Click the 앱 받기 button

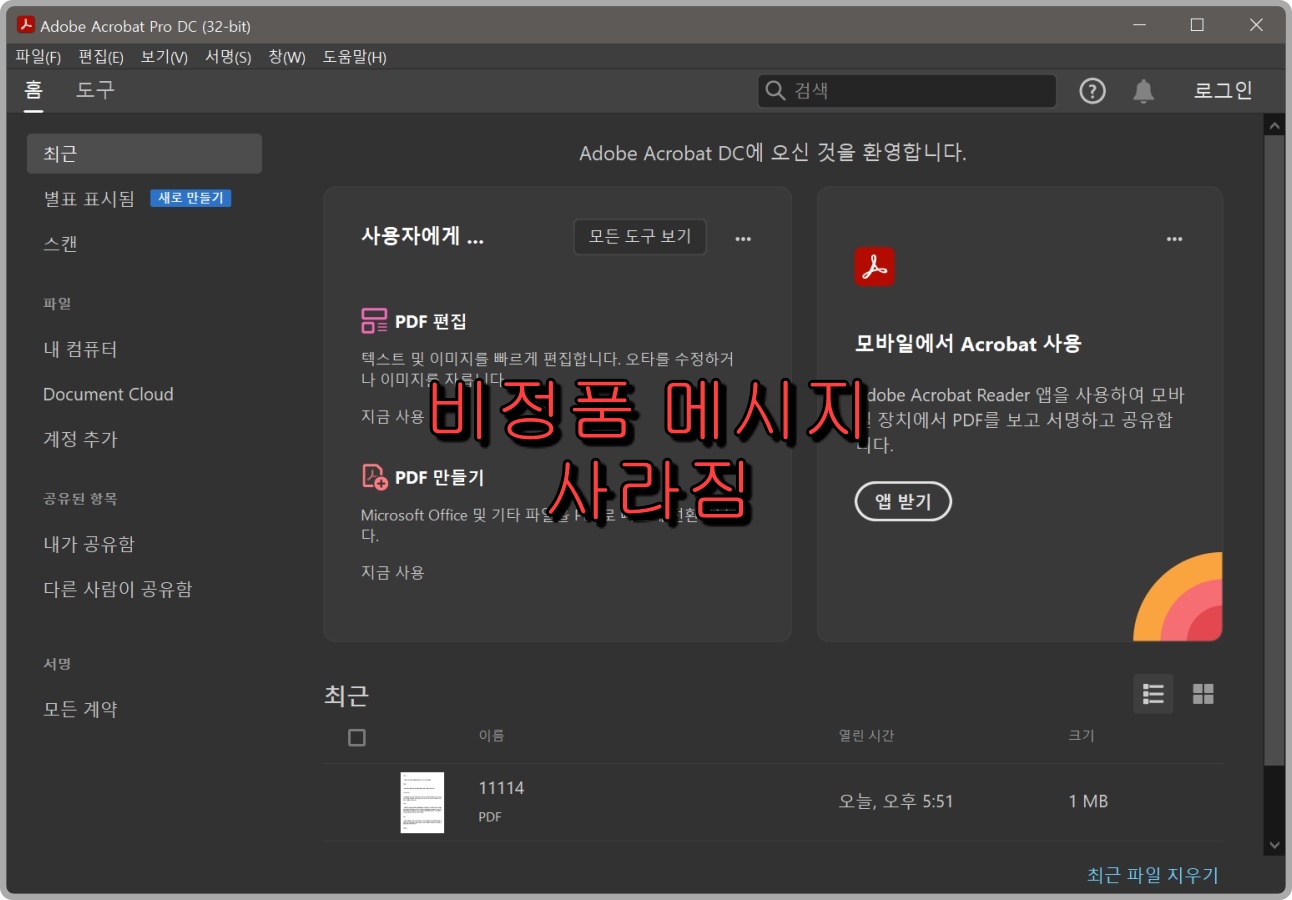903,501
